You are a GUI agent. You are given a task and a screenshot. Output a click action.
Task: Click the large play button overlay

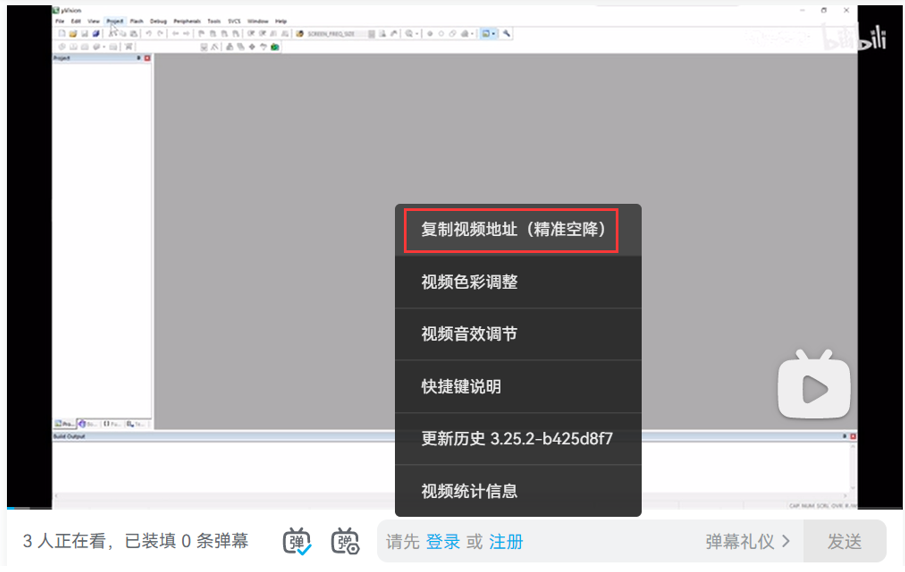click(815, 385)
